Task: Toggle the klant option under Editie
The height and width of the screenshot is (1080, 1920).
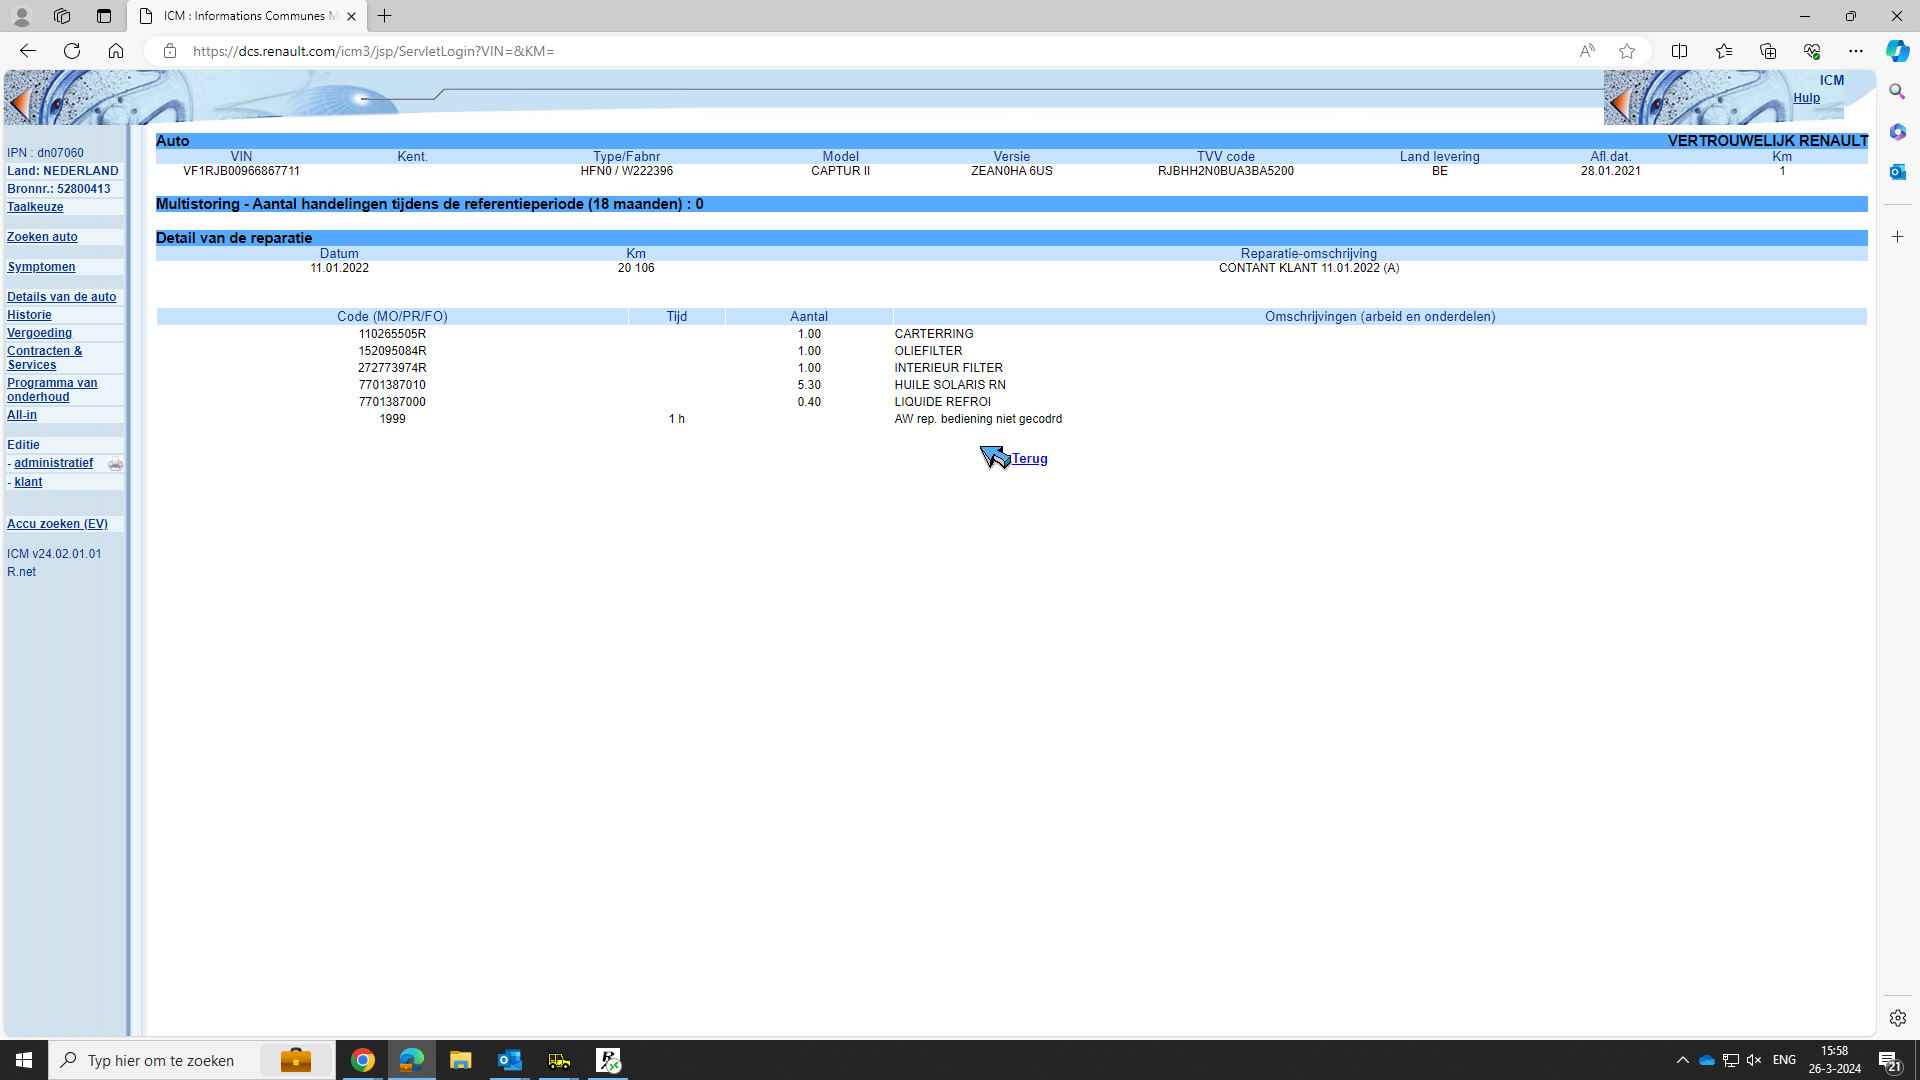Action: [x=28, y=481]
